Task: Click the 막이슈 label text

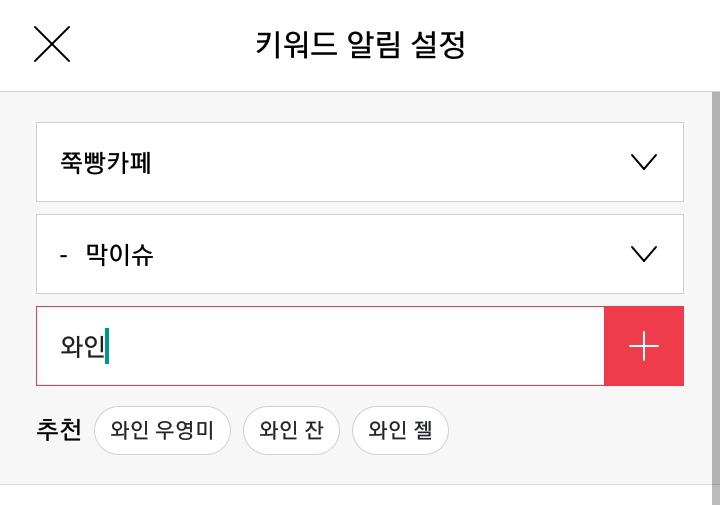Action: pos(120,255)
